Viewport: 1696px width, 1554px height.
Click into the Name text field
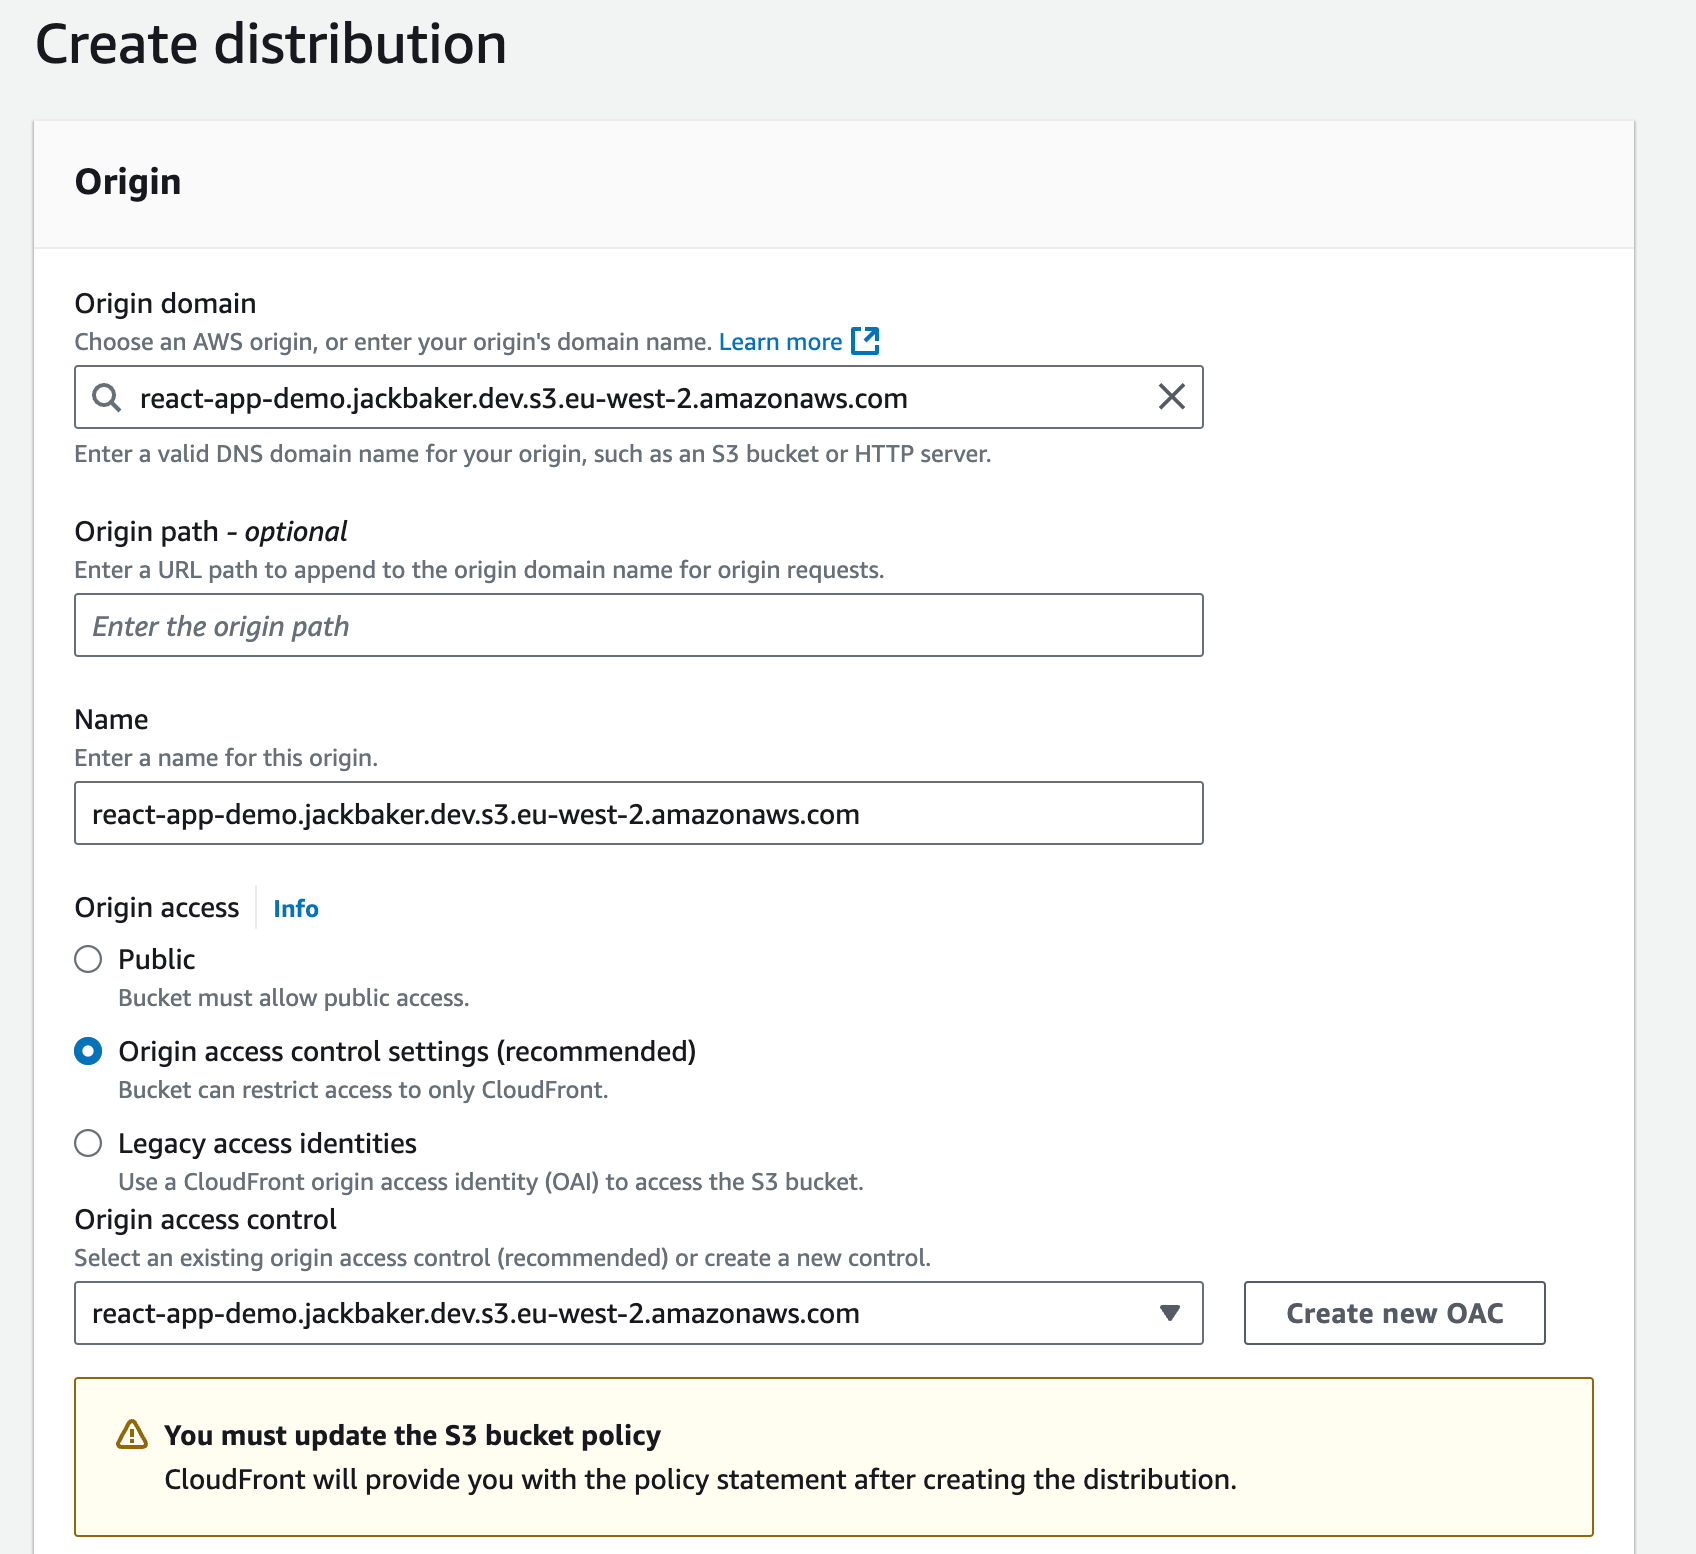click(x=638, y=814)
